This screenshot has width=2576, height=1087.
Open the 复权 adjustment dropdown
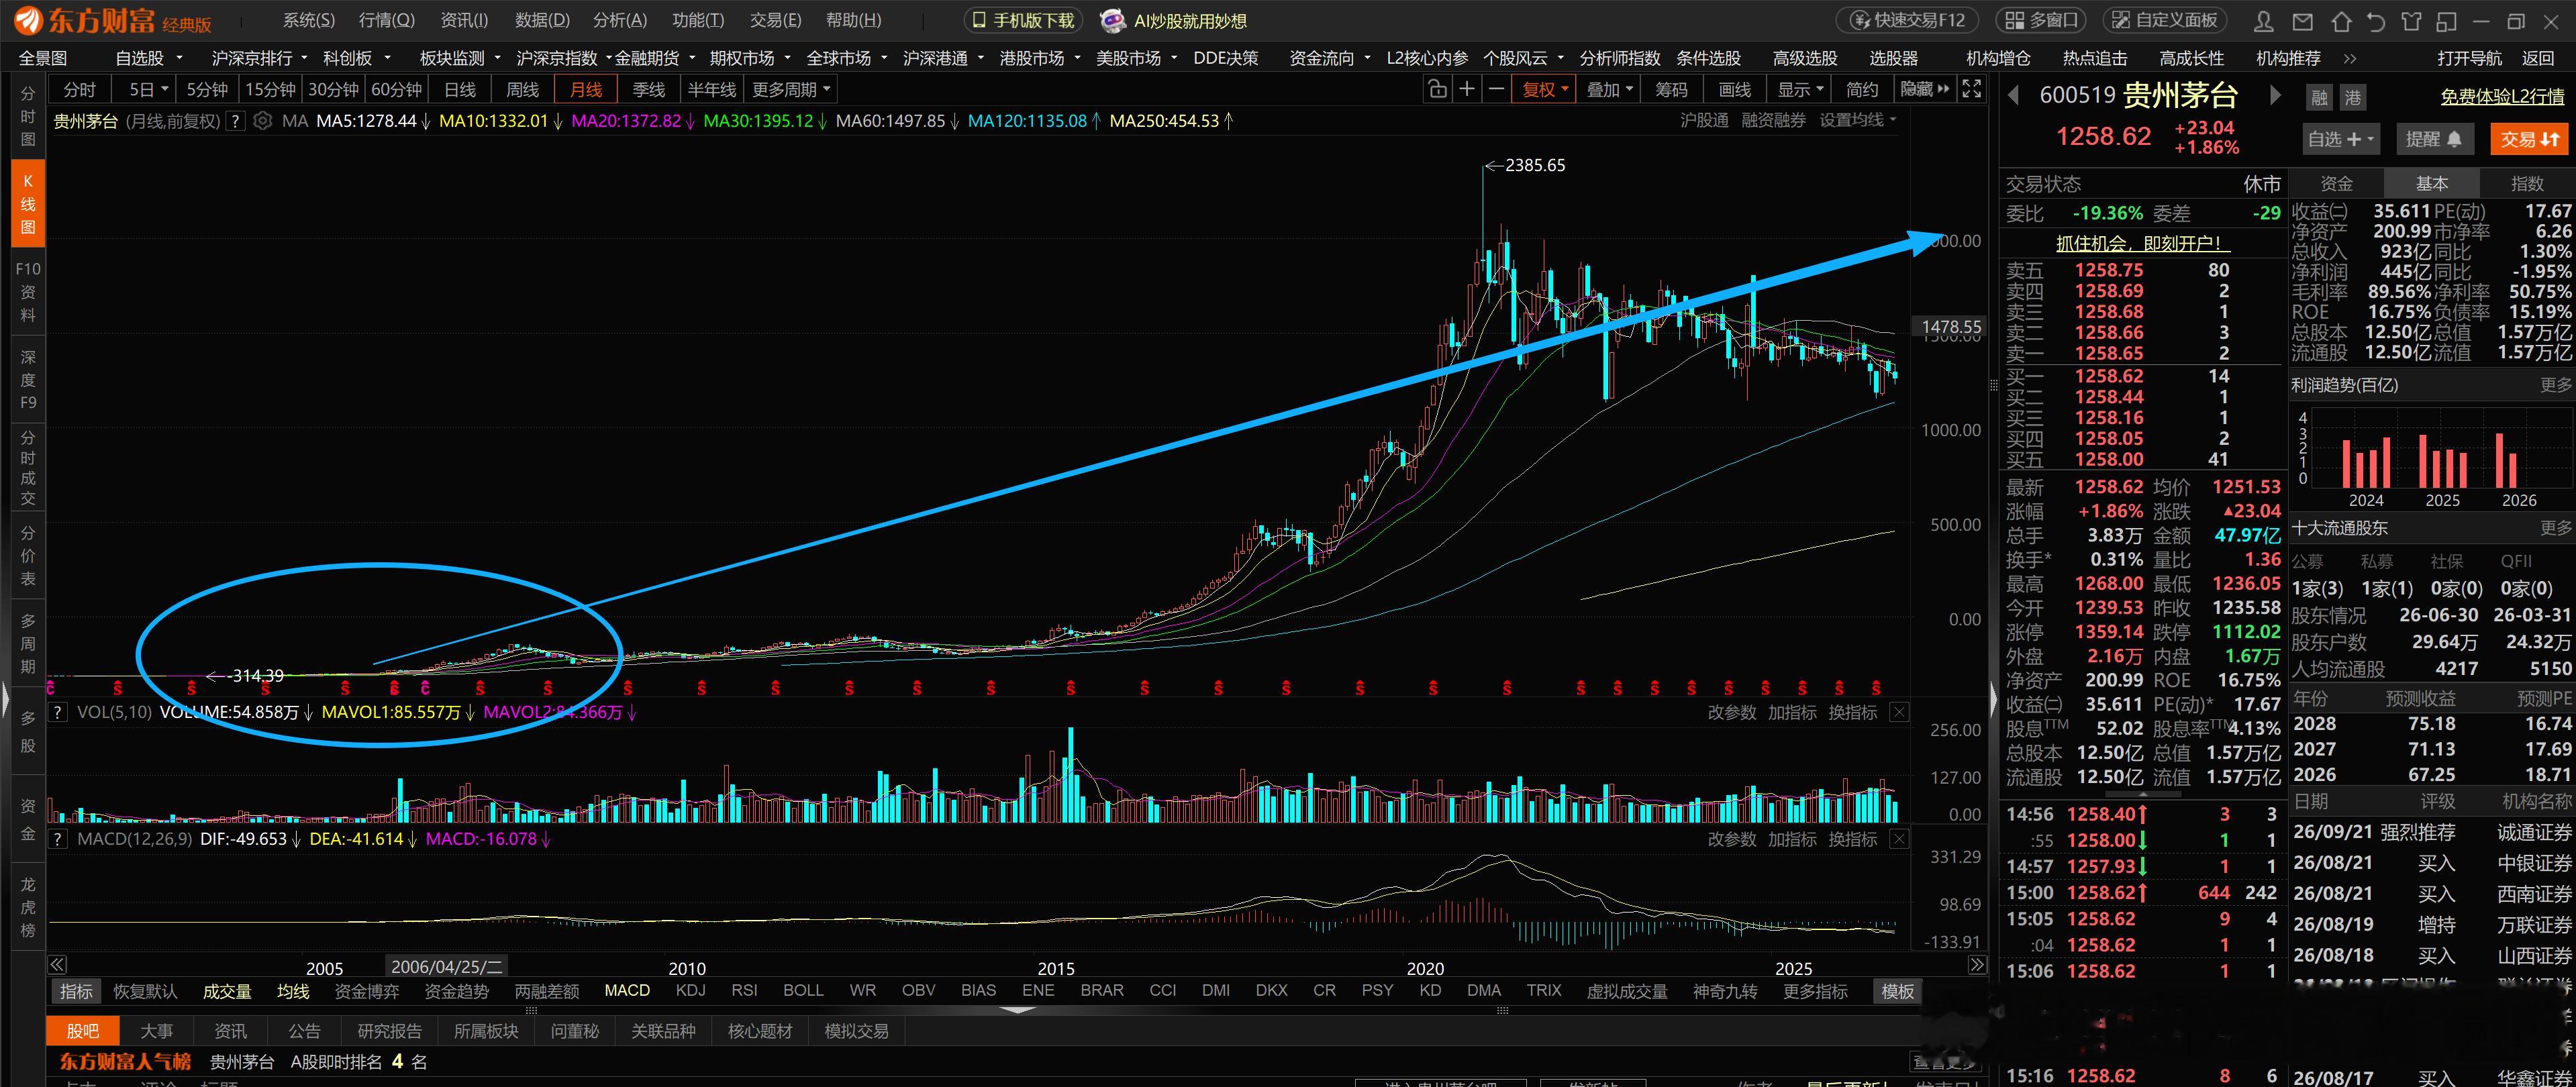pos(1545,90)
